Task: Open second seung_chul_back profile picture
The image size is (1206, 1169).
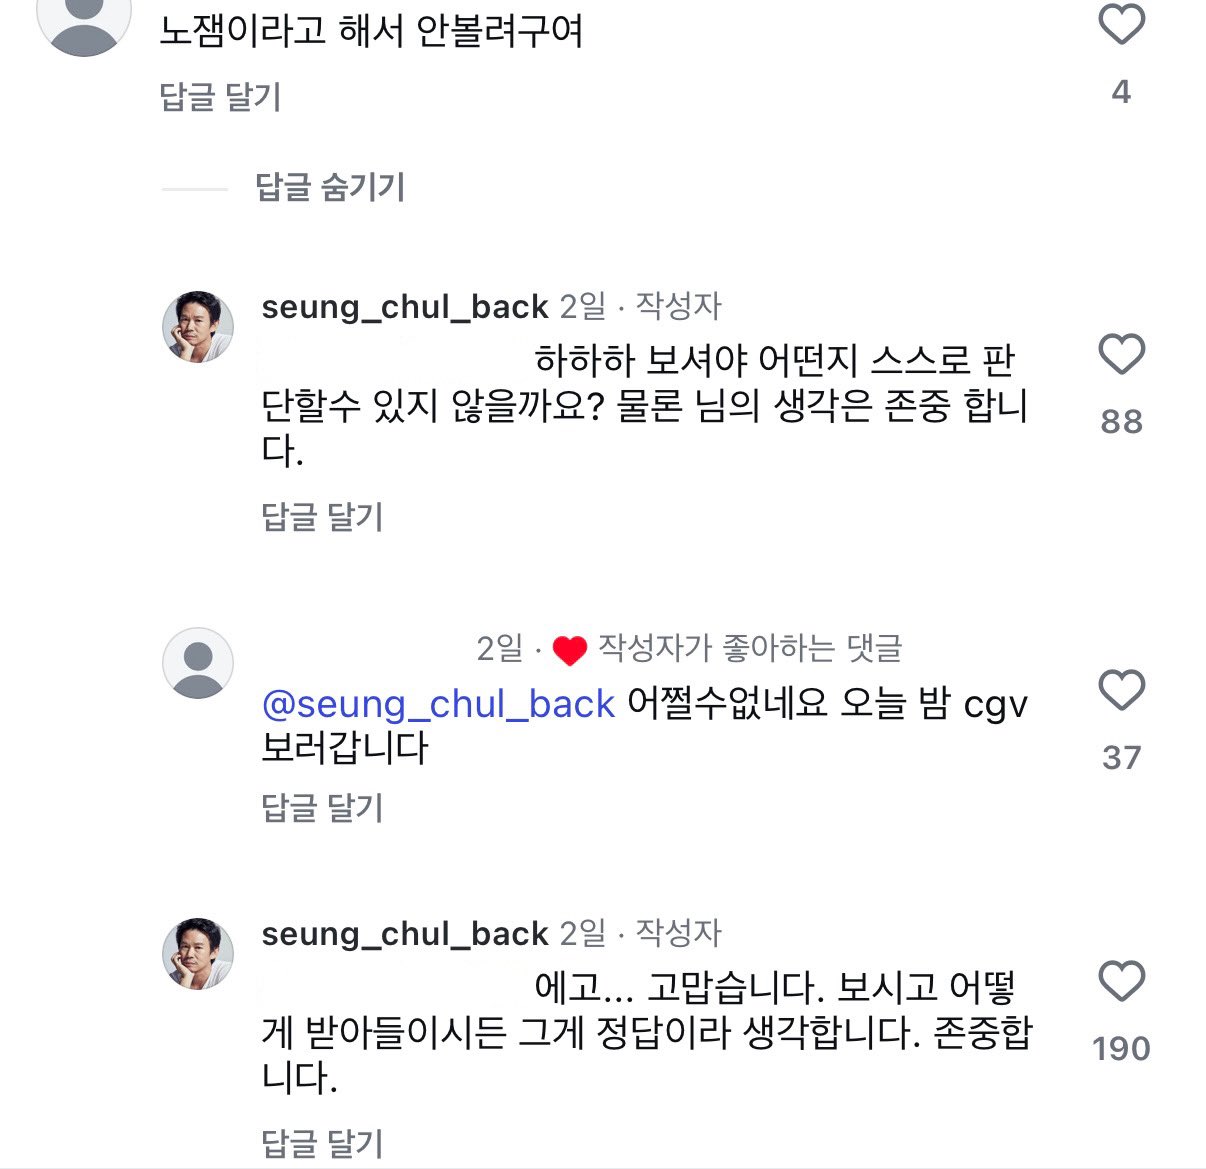Action: click(198, 953)
